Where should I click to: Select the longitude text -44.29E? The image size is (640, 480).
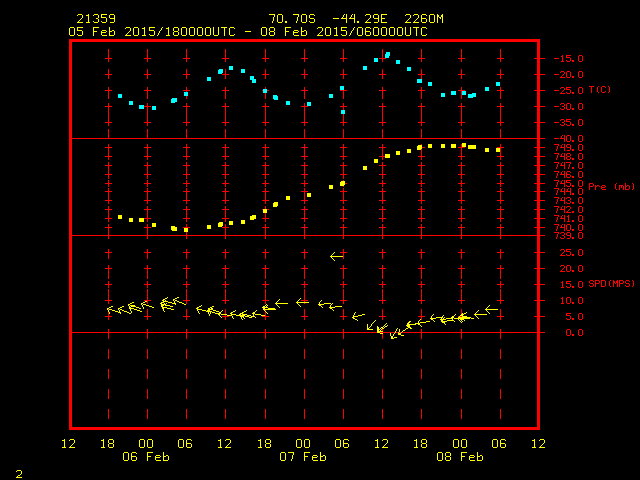coord(359,19)
